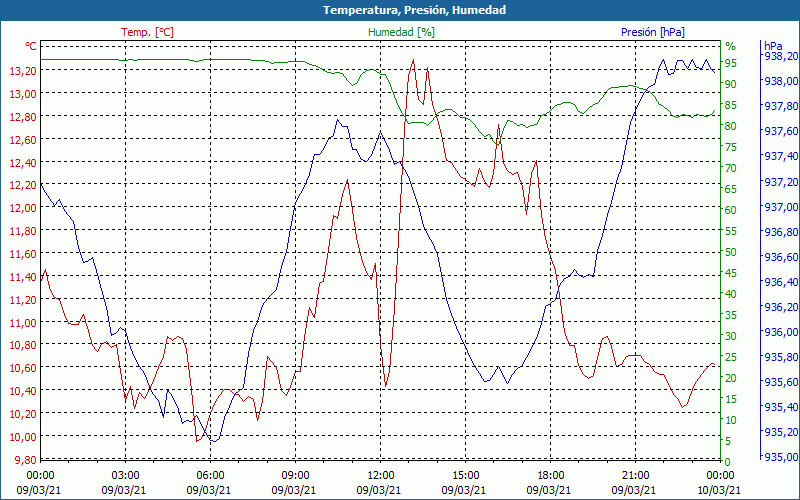Click the chart title "Temperatura, Presión, Humedad"
Image resolution: width=800 pixels, height=500 pixels.
click(x=414, y=10)
